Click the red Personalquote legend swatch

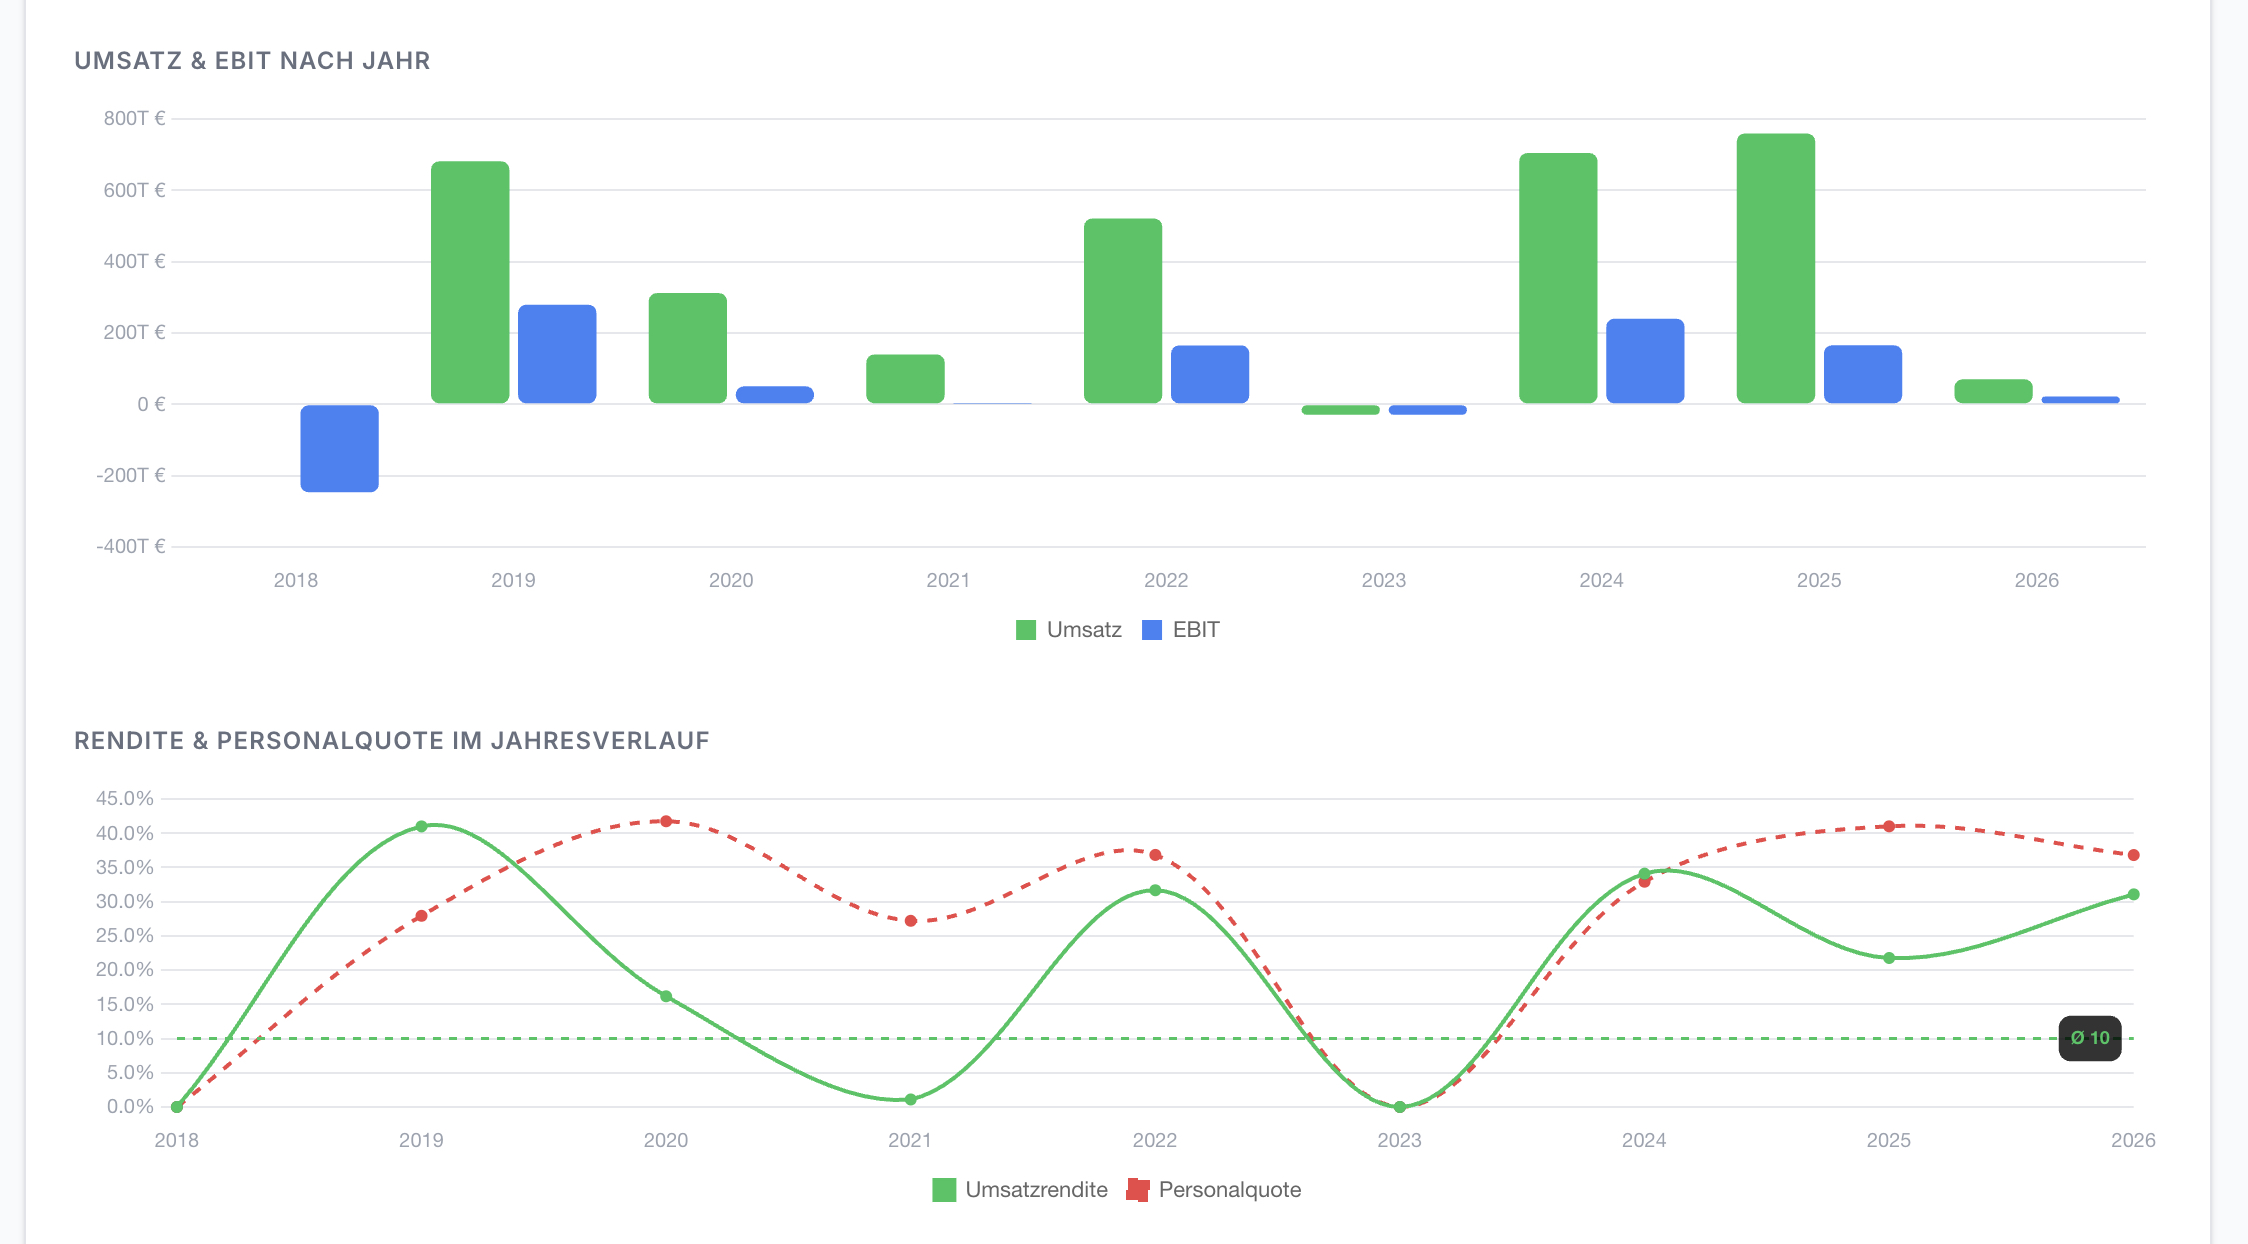click(x=1137, y=1190)
